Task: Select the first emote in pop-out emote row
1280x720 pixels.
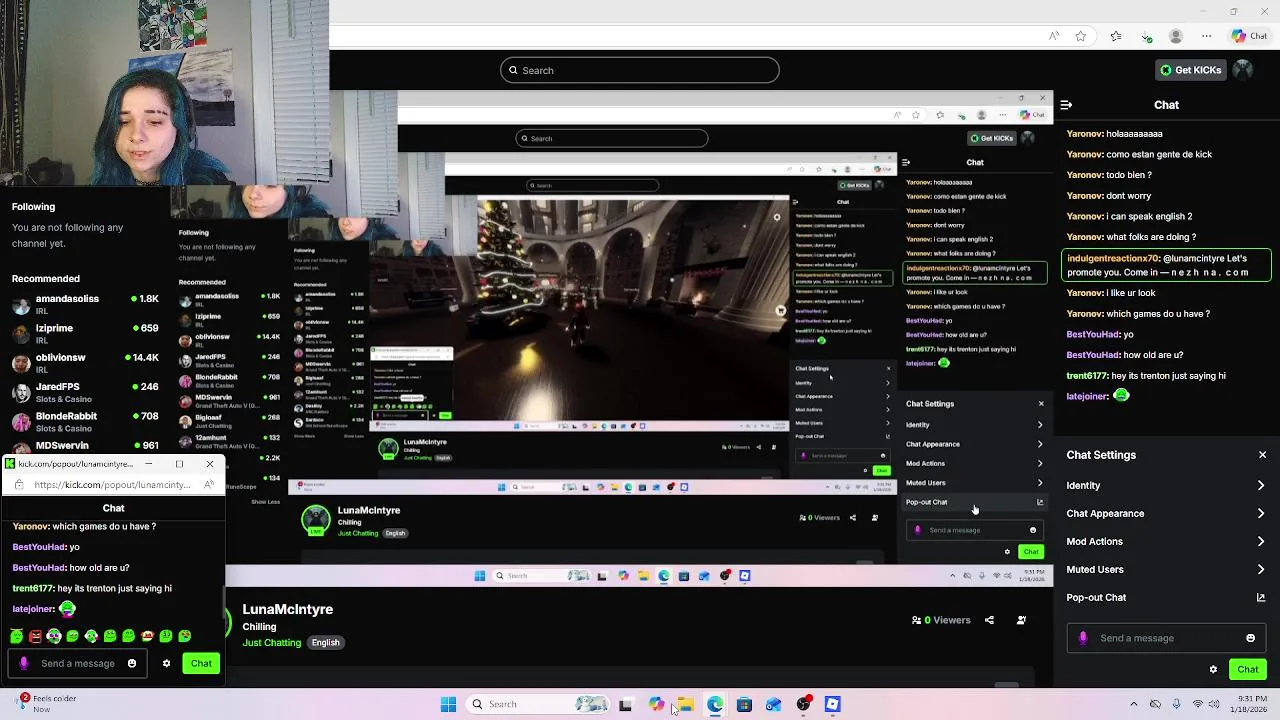Action: (17, 636)
